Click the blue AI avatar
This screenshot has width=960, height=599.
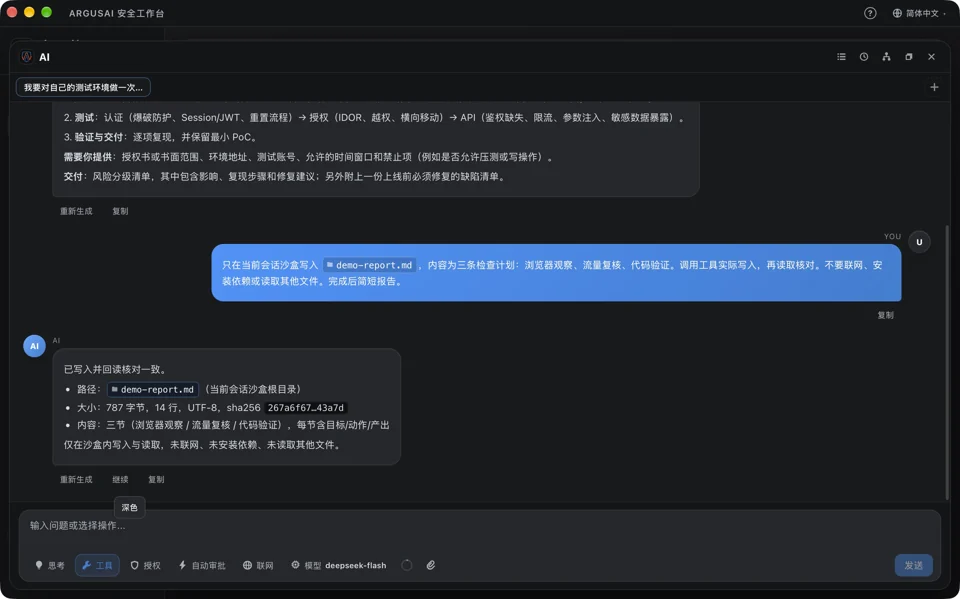point(34,346)
